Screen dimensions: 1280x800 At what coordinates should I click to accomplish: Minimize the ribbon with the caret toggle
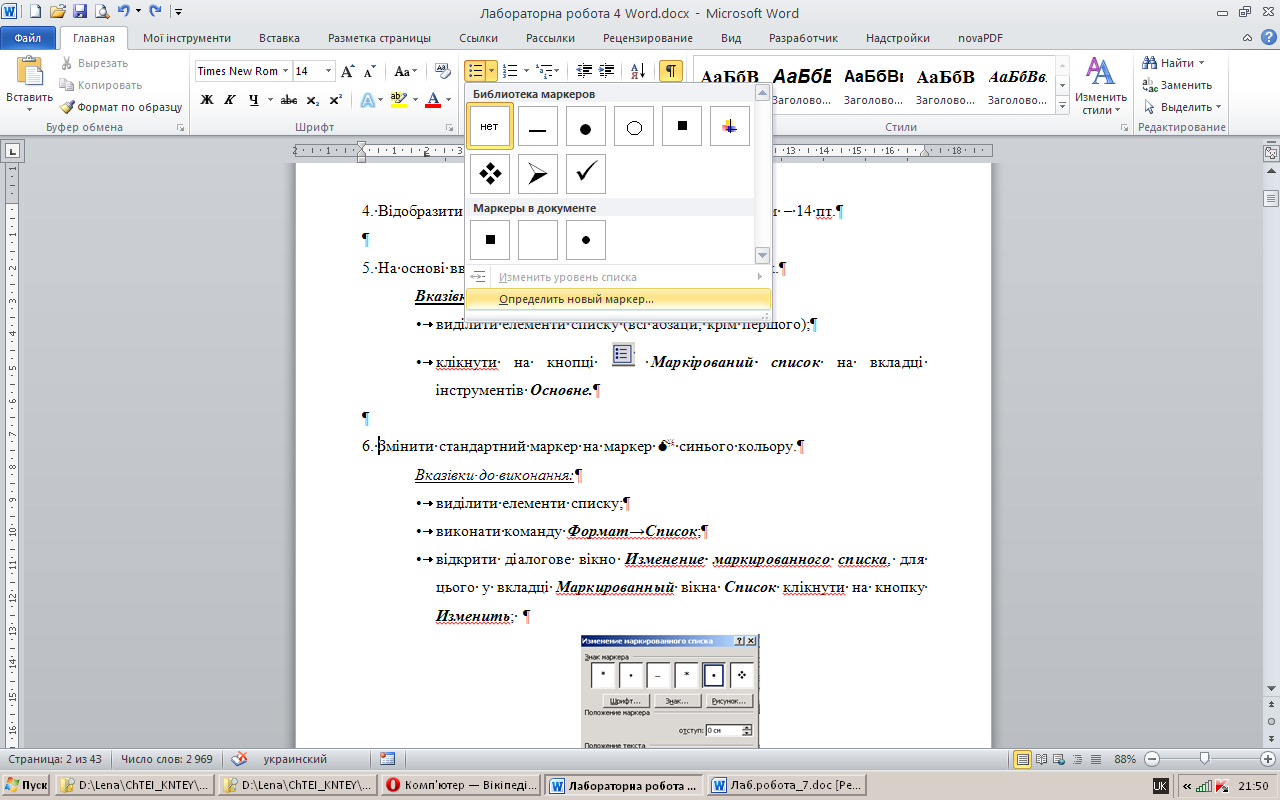1248,38
